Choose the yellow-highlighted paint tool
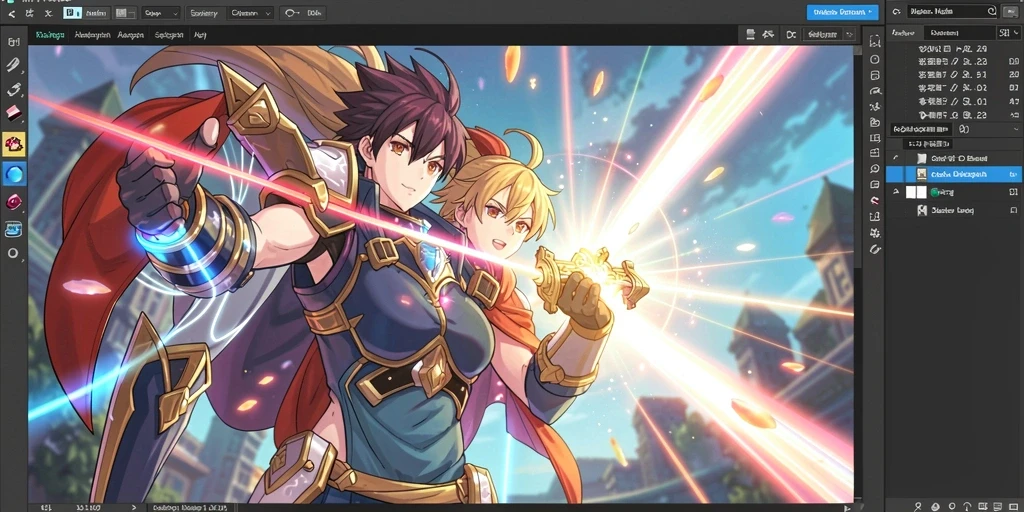Image resolution: width=1024 pixels, height=512 pixels. (x=14, y=144)
